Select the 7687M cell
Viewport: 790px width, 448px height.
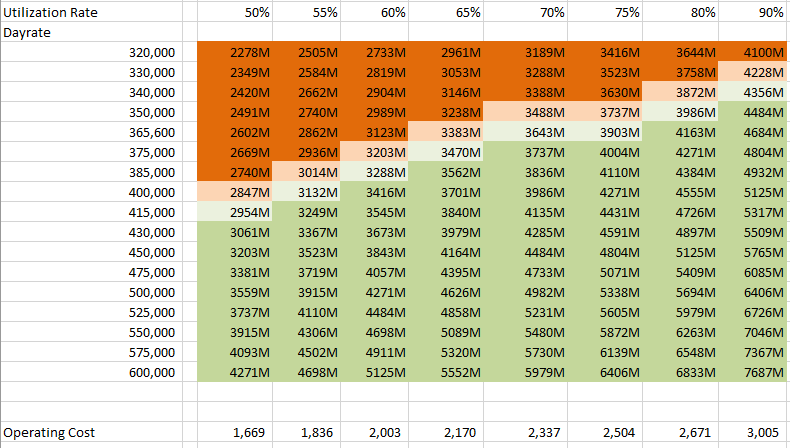pyautogui.click(x=753, y=372)
